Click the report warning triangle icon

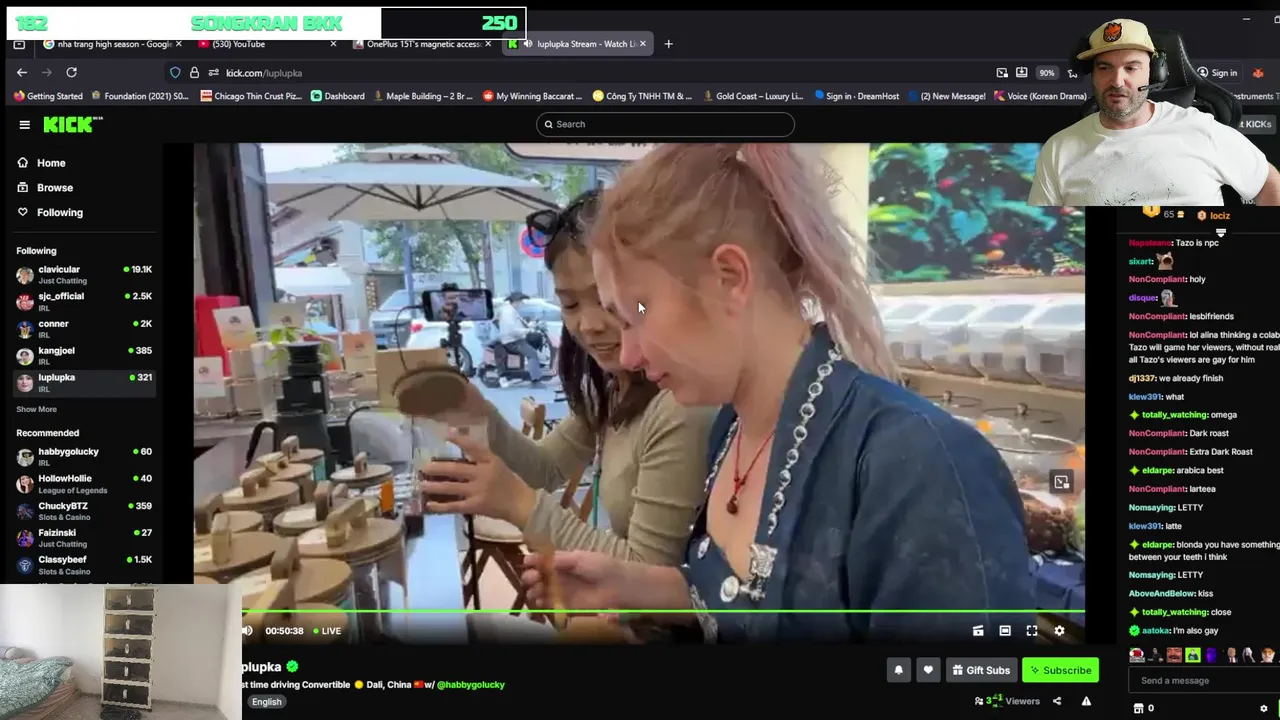(1086, 701)
